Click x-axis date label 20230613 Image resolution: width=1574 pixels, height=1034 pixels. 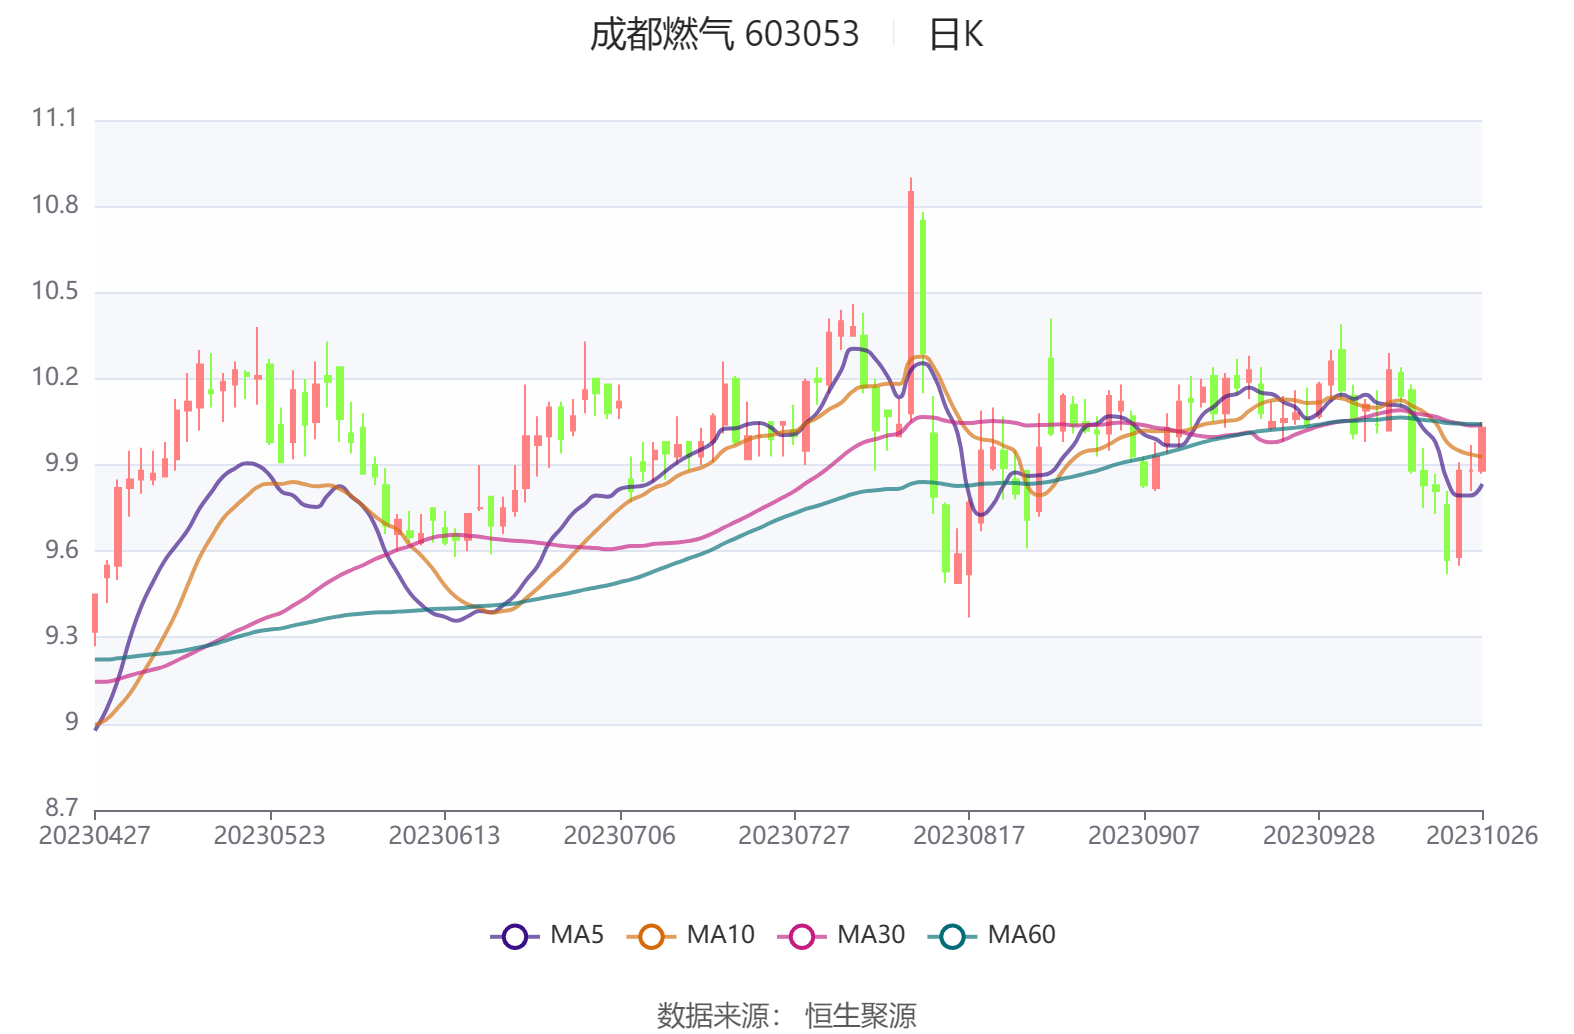(x=444, y=836)
